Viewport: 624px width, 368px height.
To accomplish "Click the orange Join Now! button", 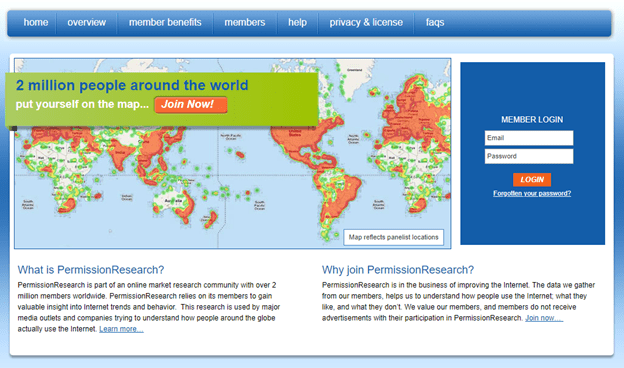I will (191, 105).
